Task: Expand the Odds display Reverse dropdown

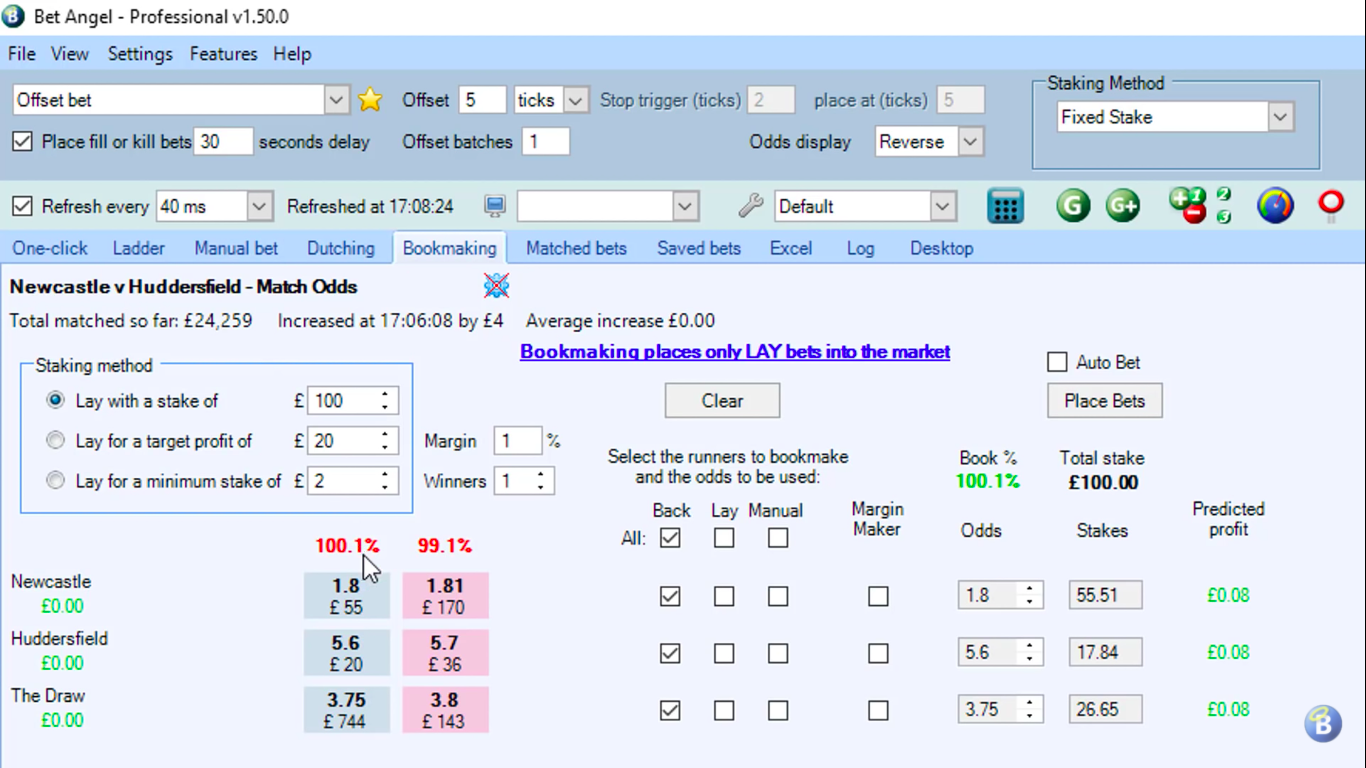Action: coord(970,142)
